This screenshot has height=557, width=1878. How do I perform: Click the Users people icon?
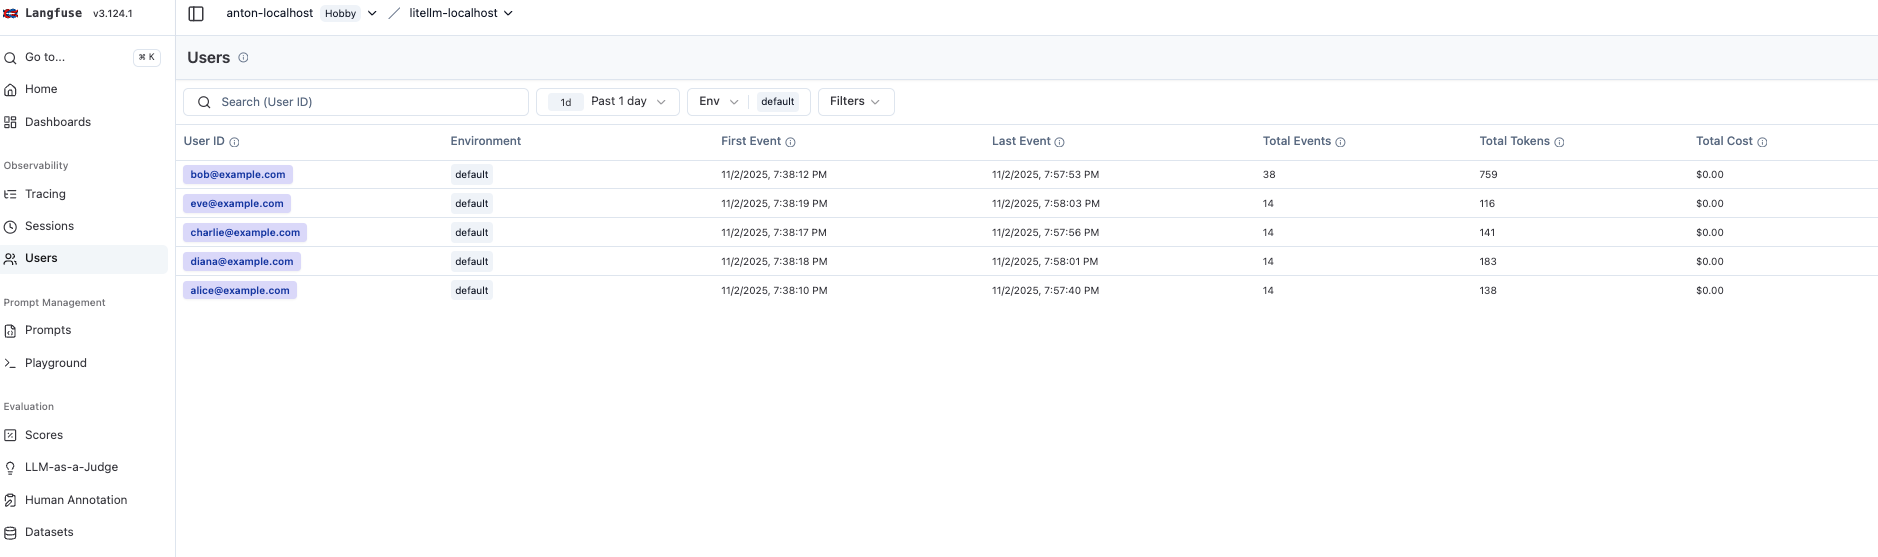pyautogui.click(x=10, y=259)
